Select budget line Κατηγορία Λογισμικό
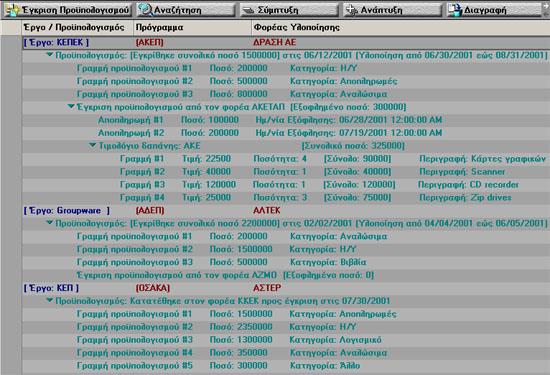 click(286, 340)
